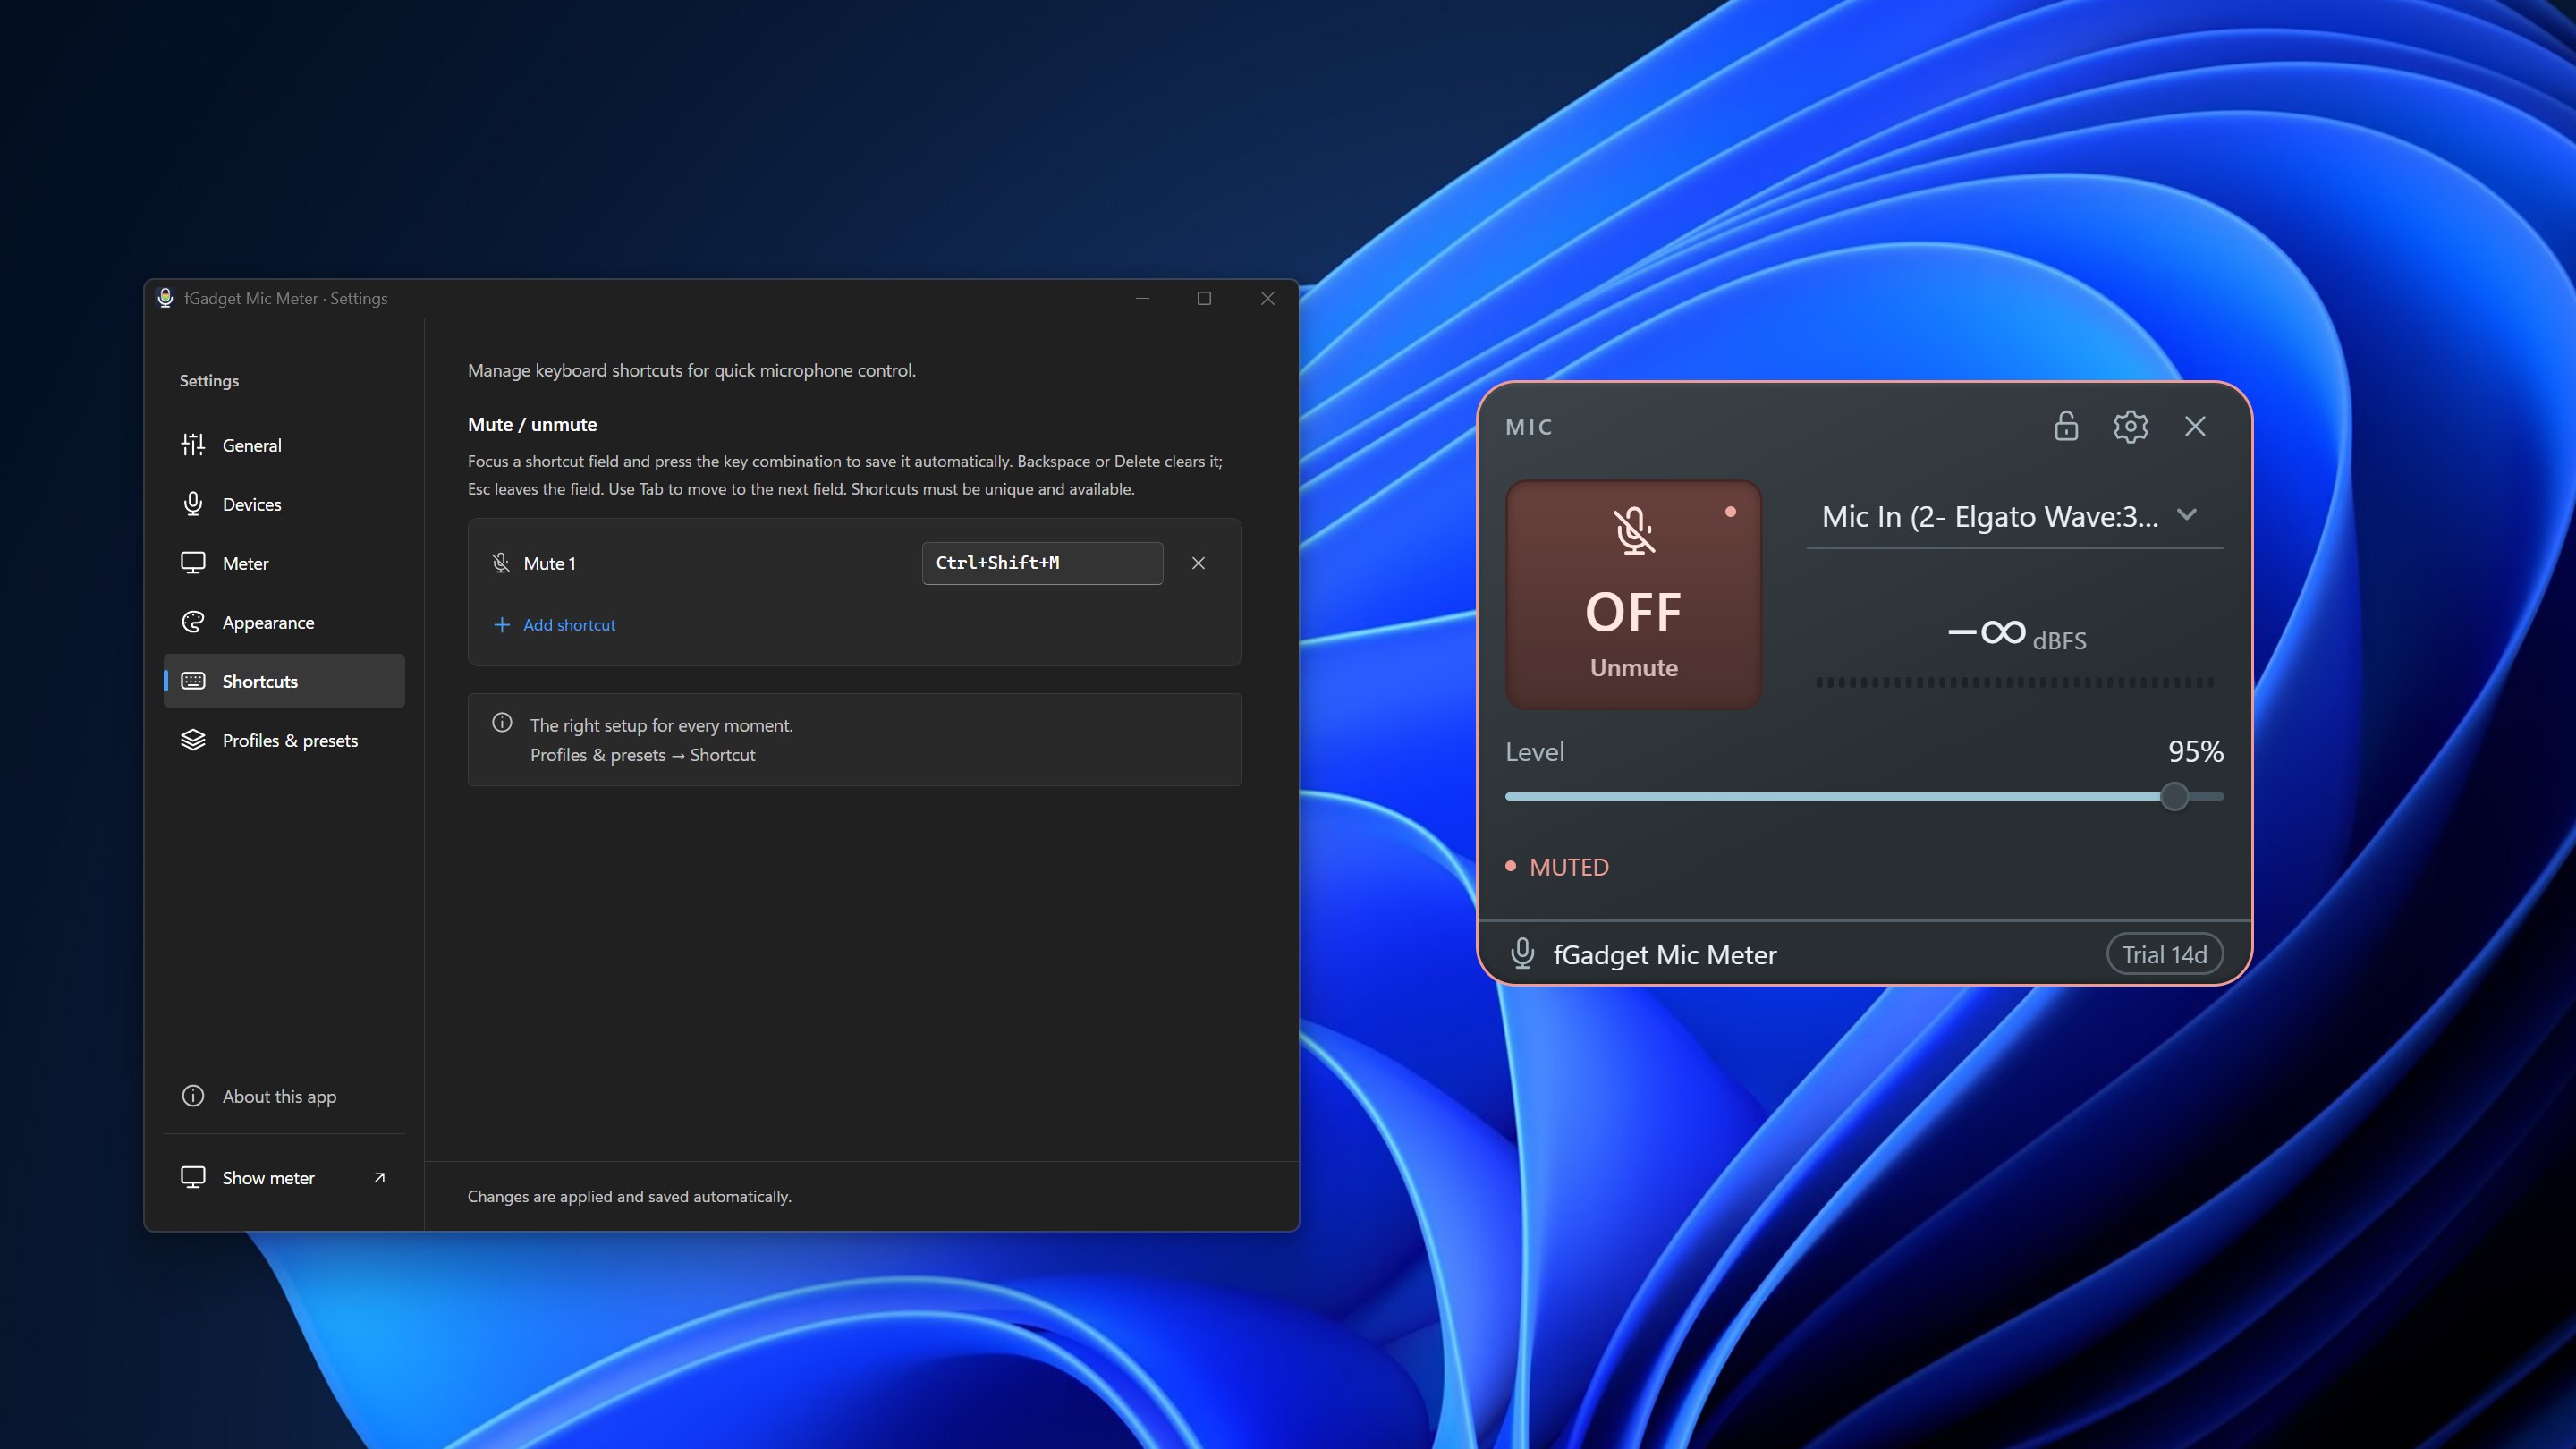Click the muted mic icon beside Mute 1
Viewport: 2576px width, 1449px height.
point(501,563)
